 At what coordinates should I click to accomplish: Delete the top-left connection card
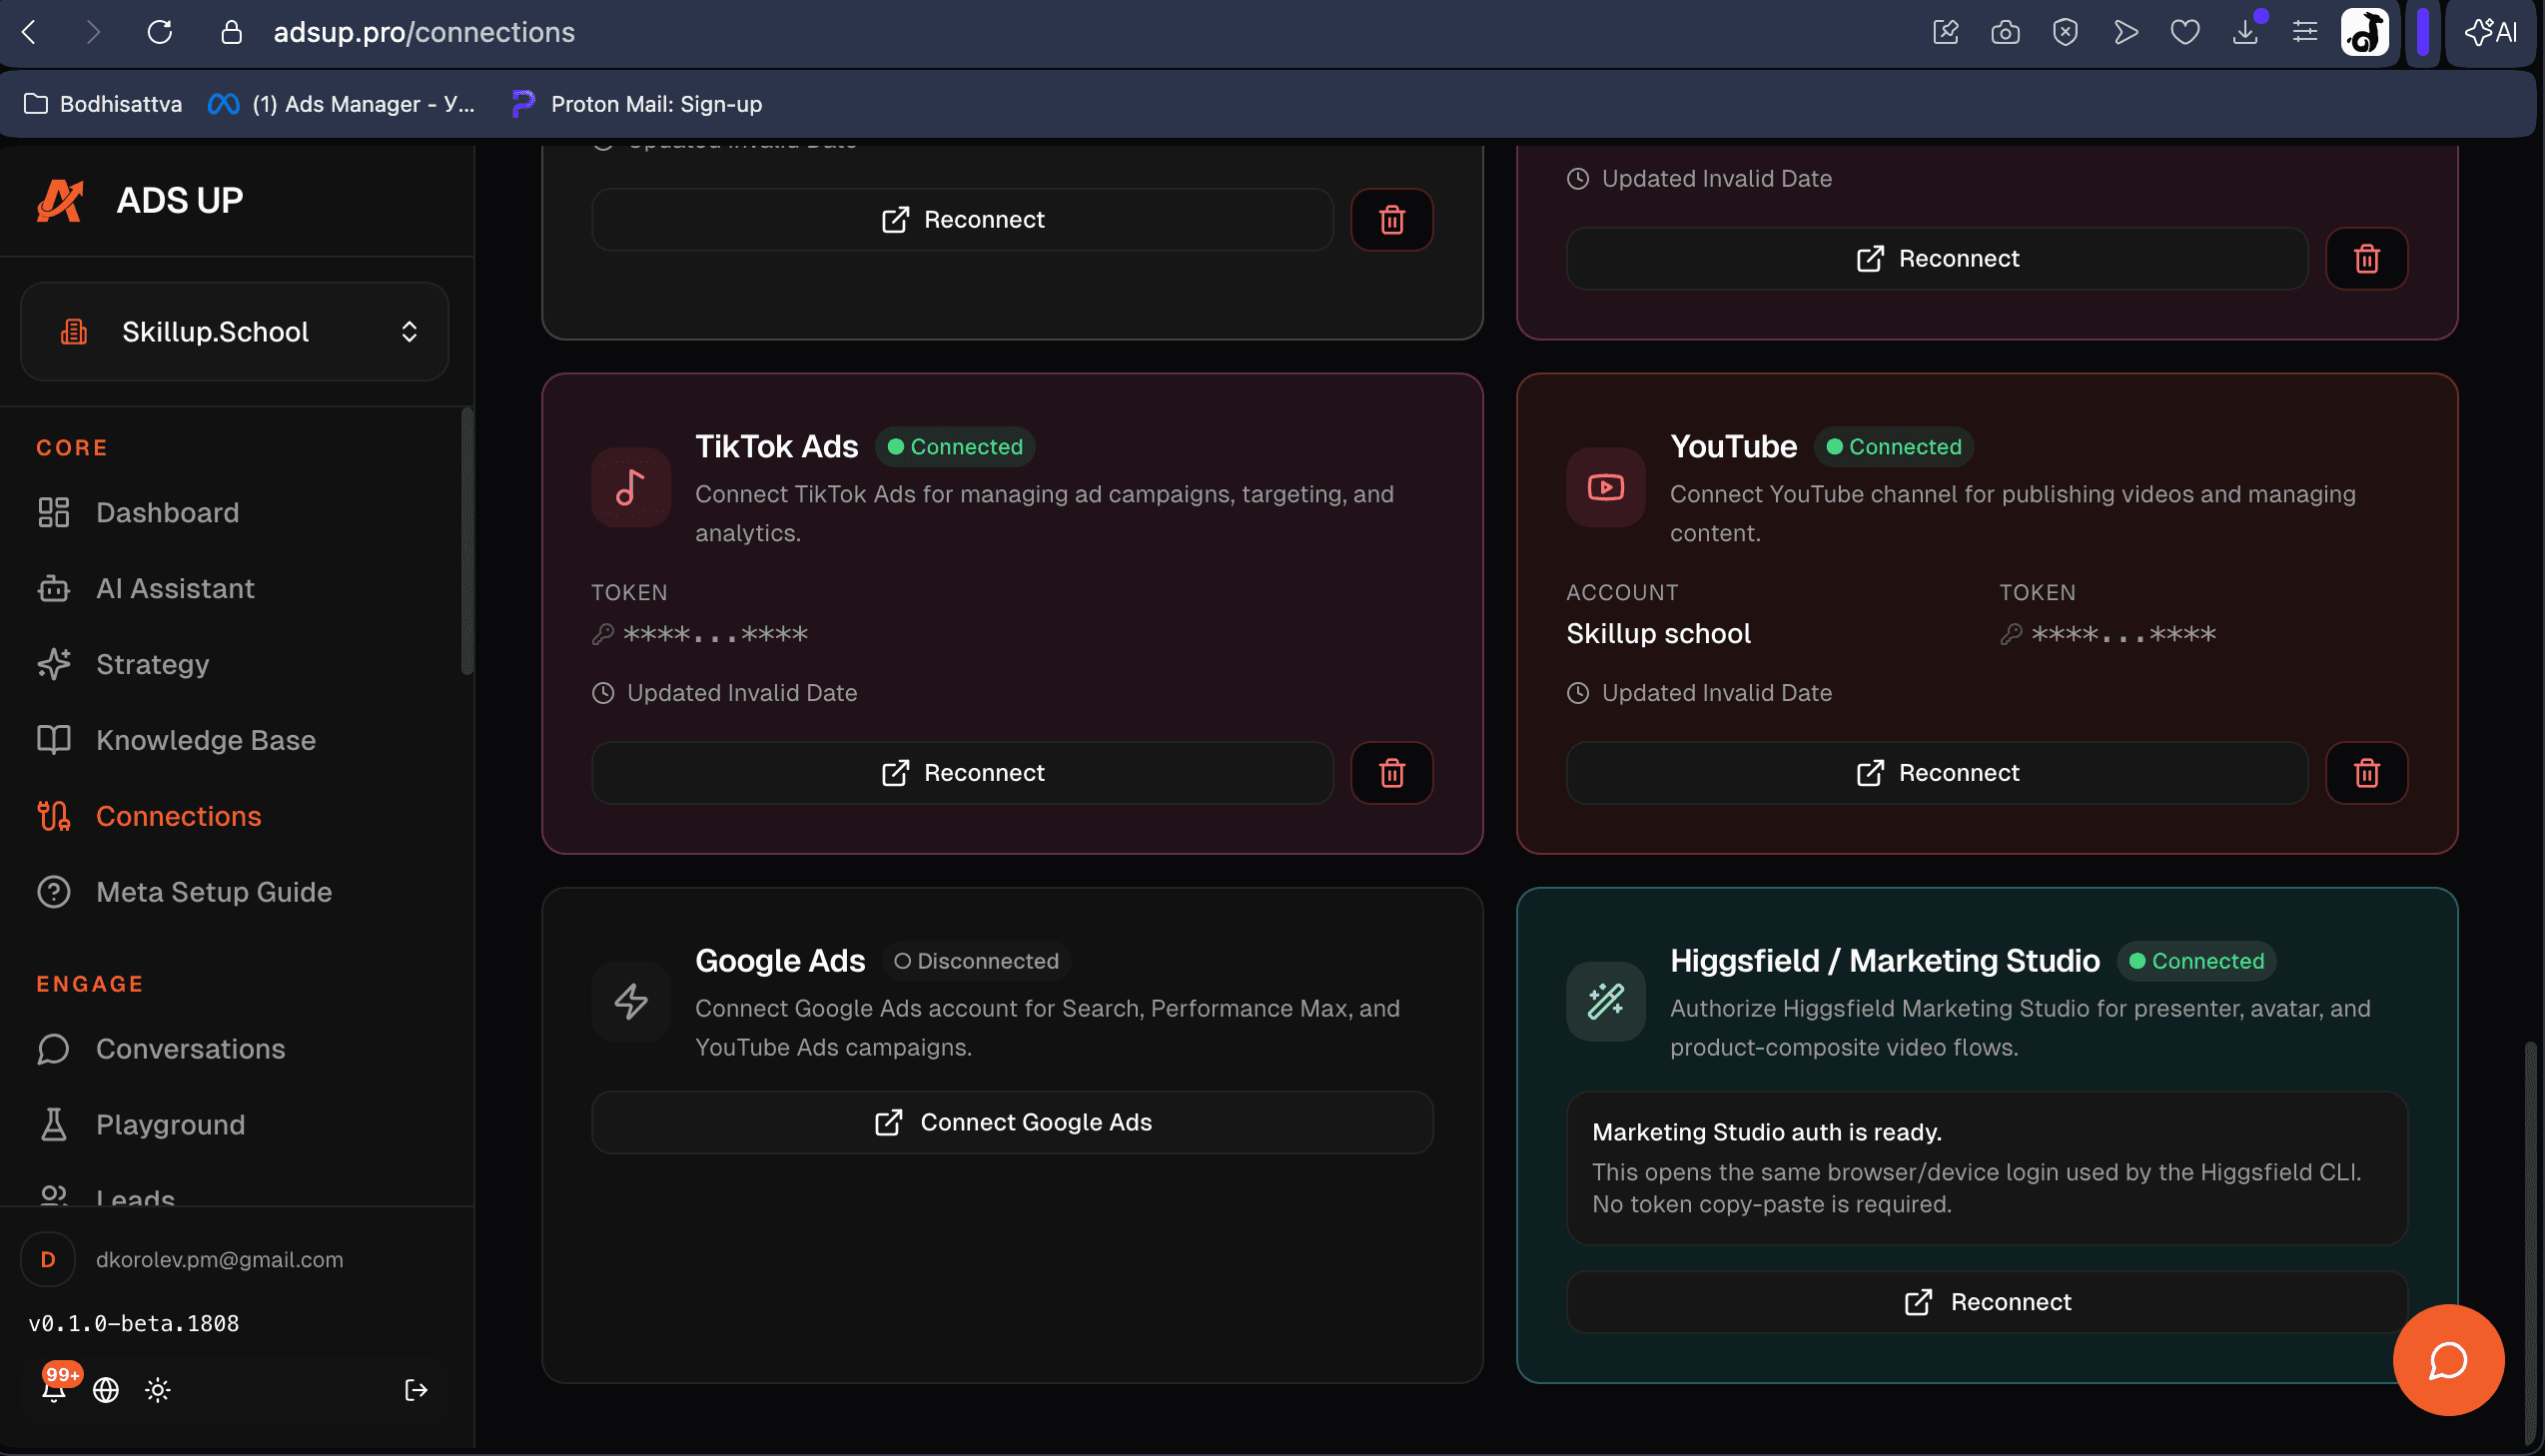coord(1392,220)
